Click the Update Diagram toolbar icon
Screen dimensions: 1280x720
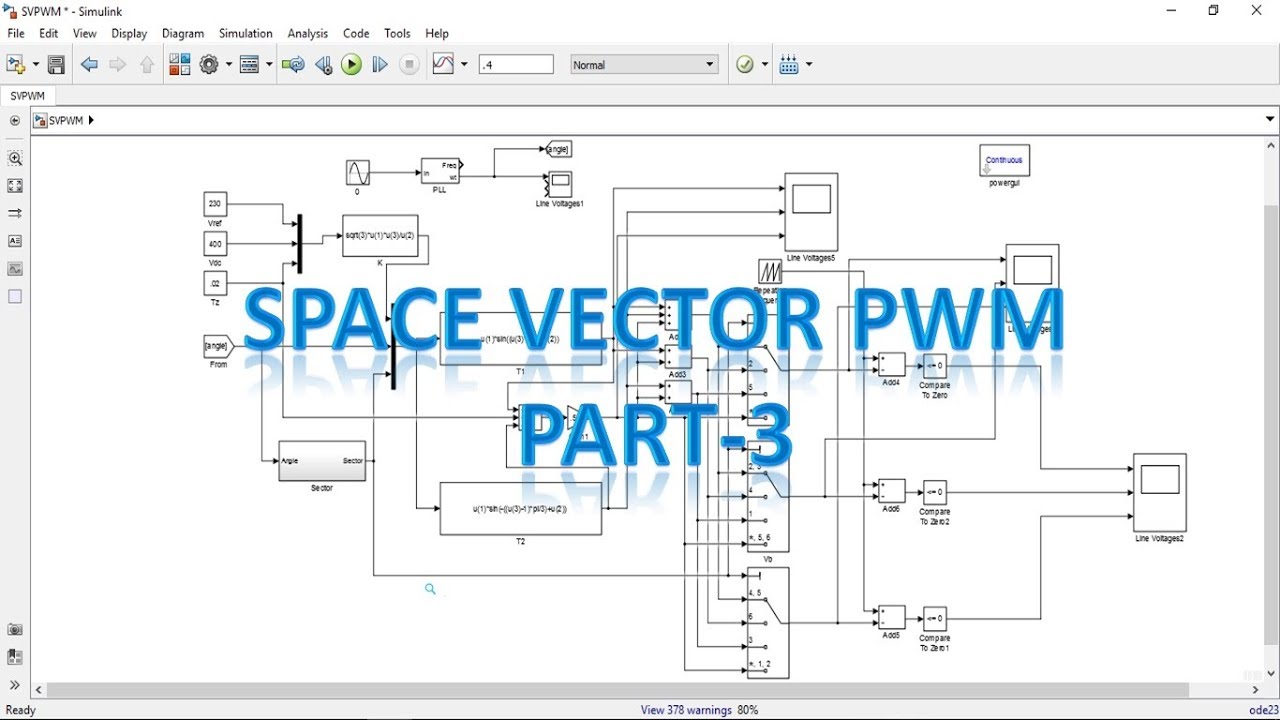click(x=293, y=65)
